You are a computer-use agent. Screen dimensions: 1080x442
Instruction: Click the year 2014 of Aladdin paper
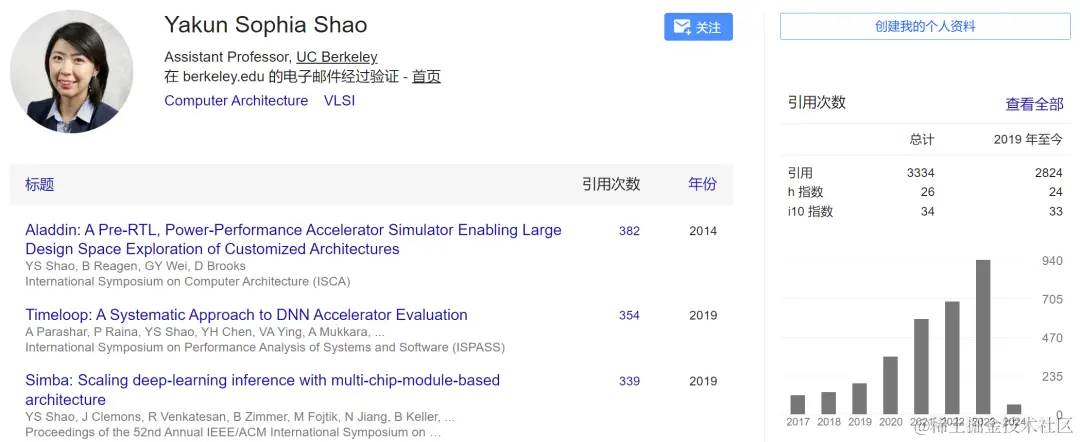point(703,231)
